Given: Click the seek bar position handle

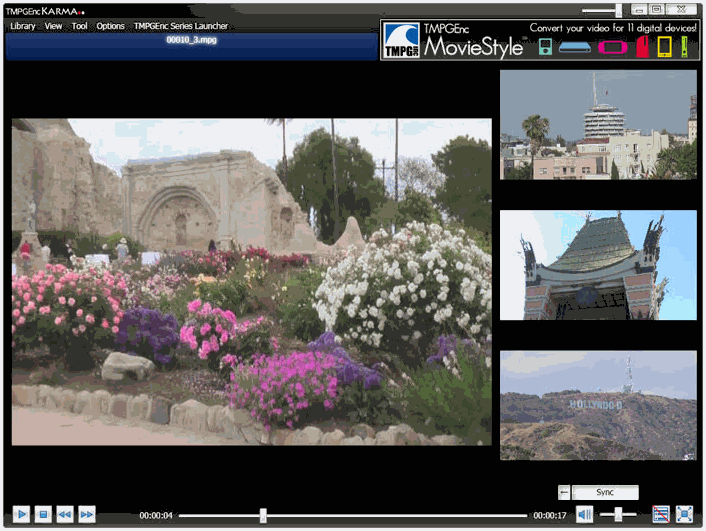Looking at the screenshot, I should pos(263,515).
